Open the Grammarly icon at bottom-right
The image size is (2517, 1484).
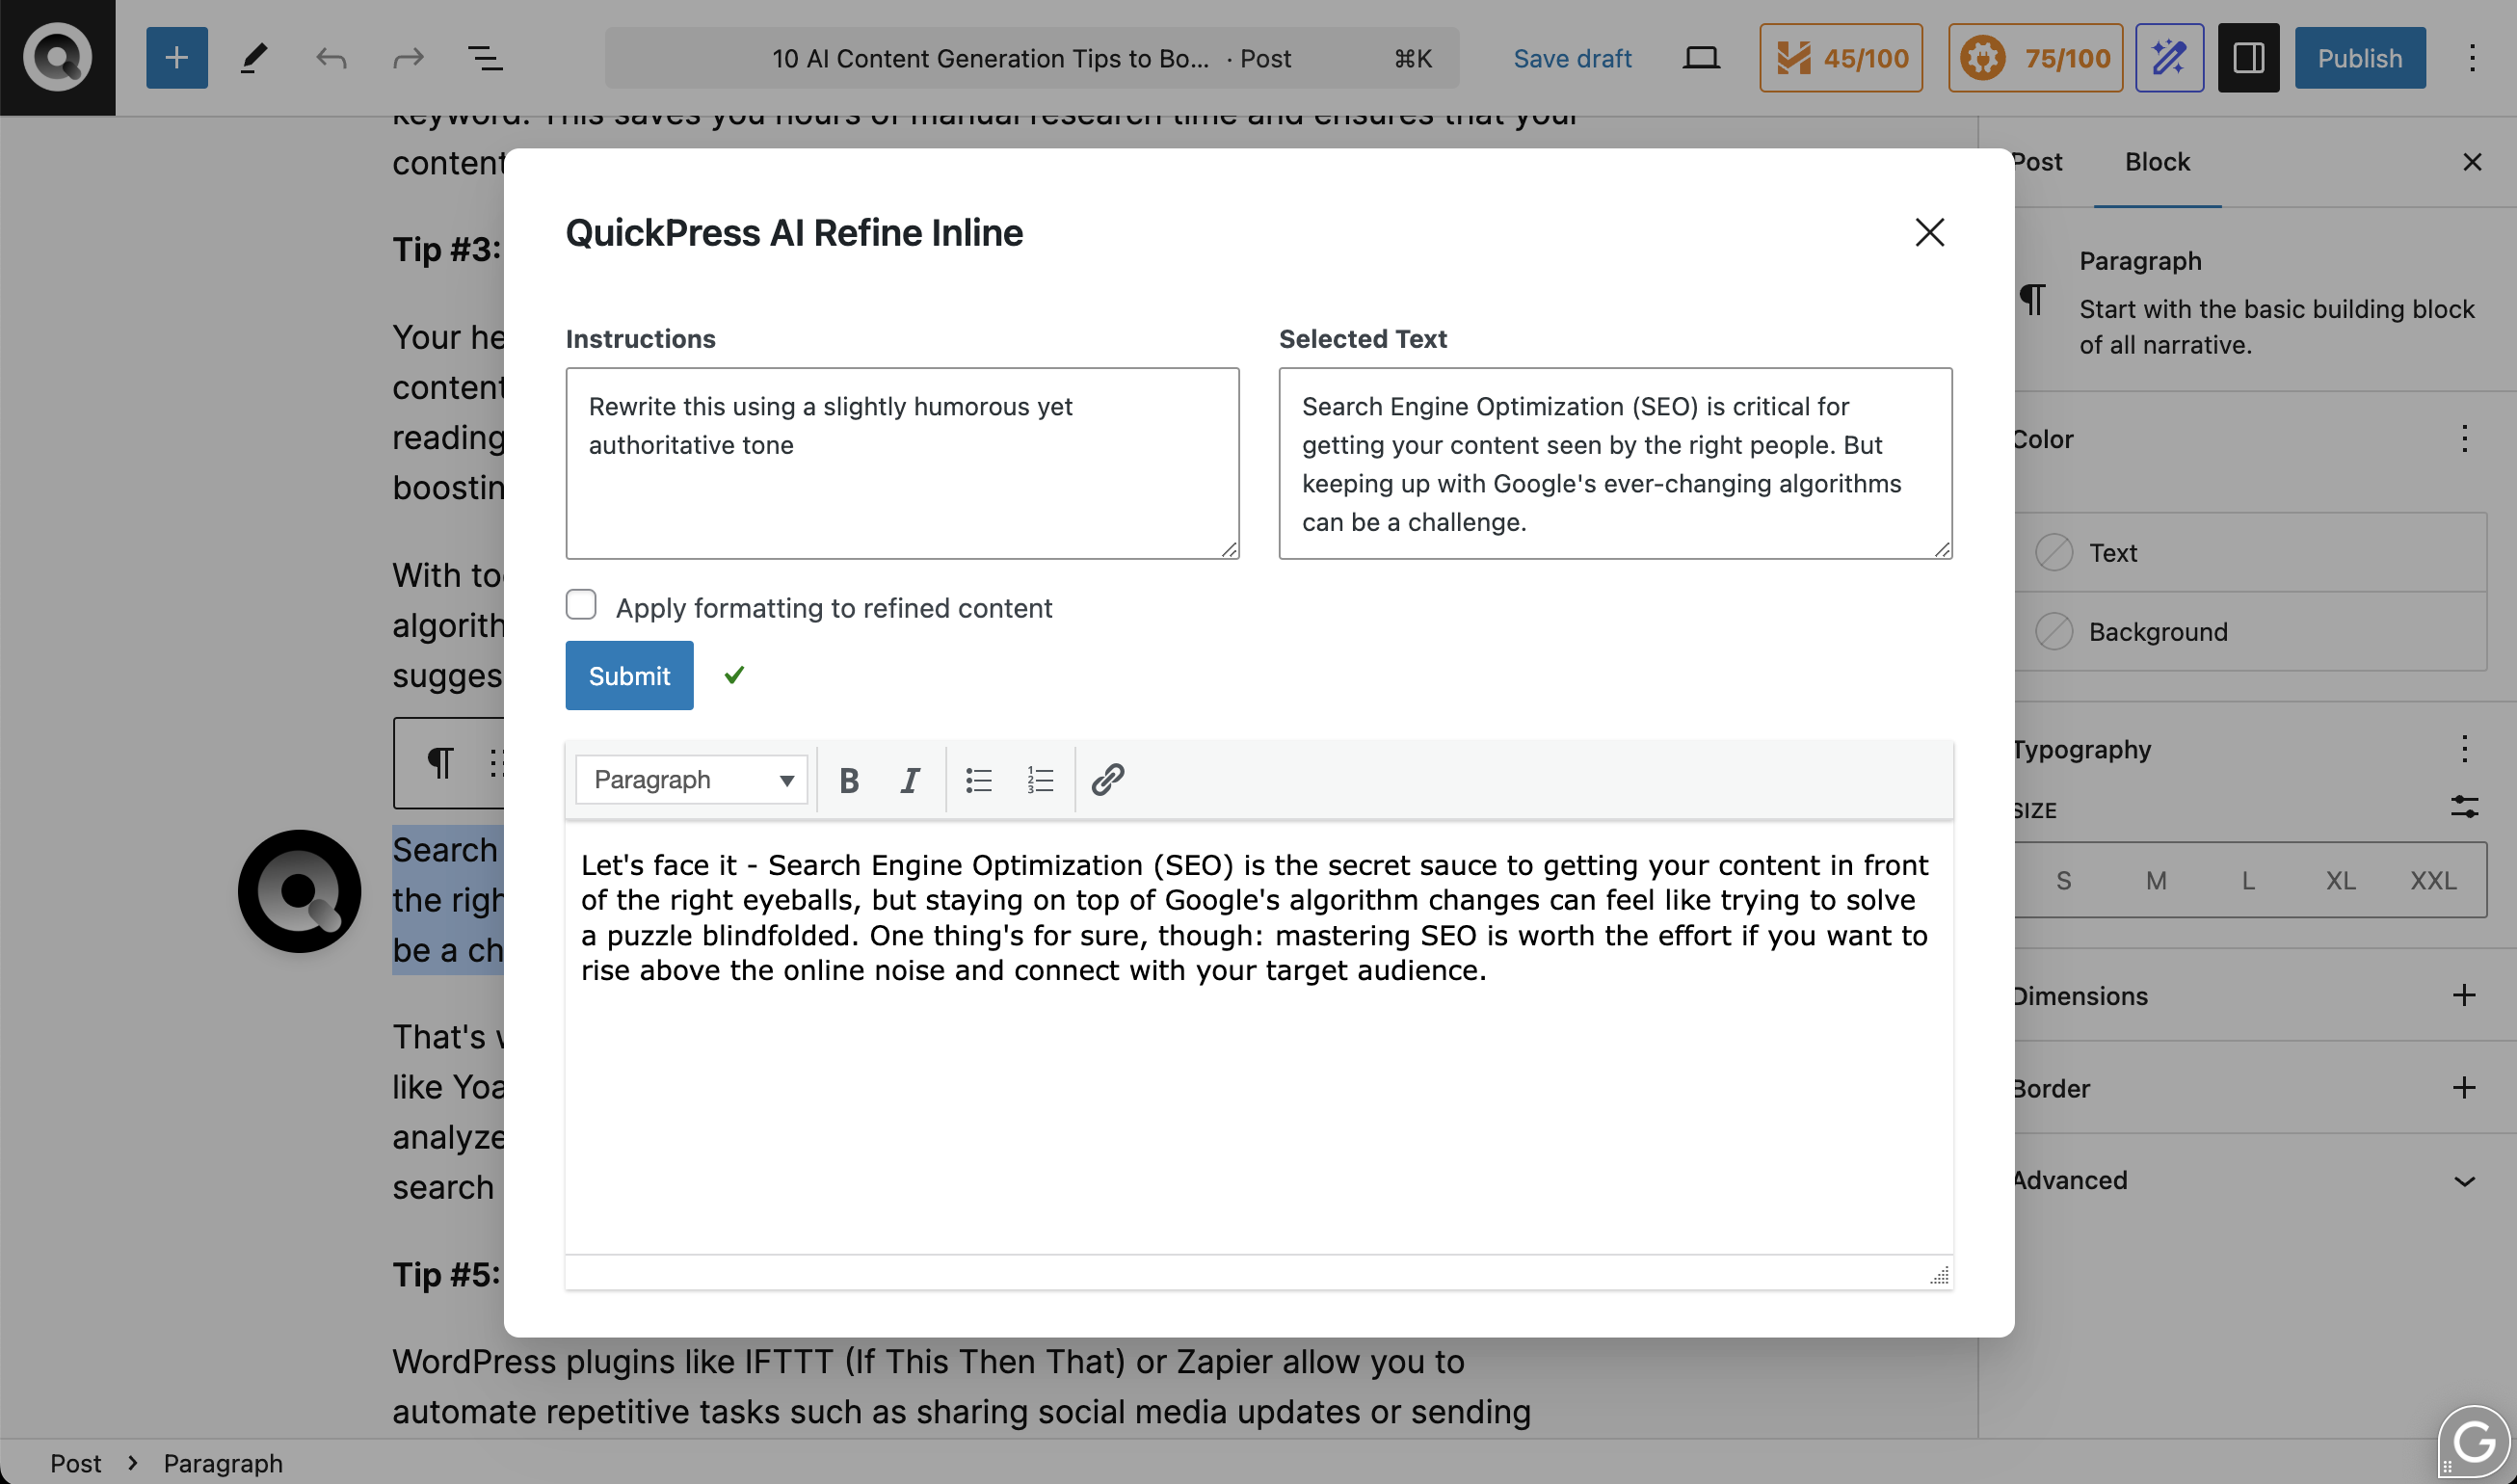coord(2476,1443)
